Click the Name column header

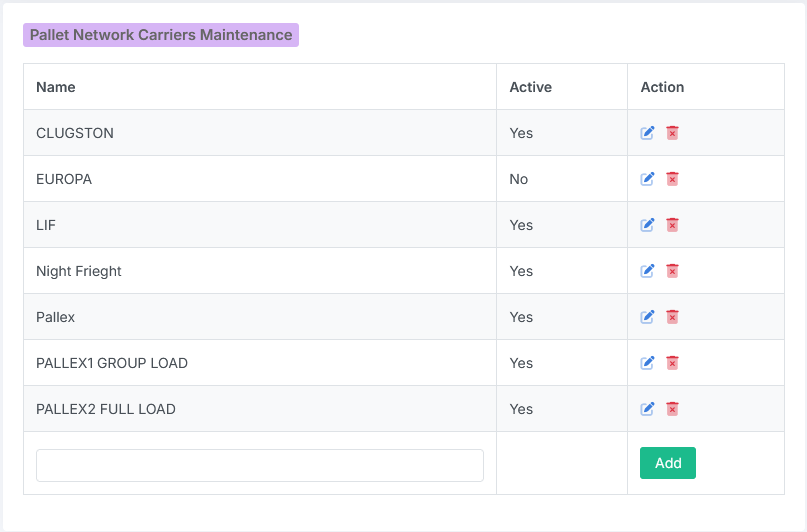tap(56, 87)
